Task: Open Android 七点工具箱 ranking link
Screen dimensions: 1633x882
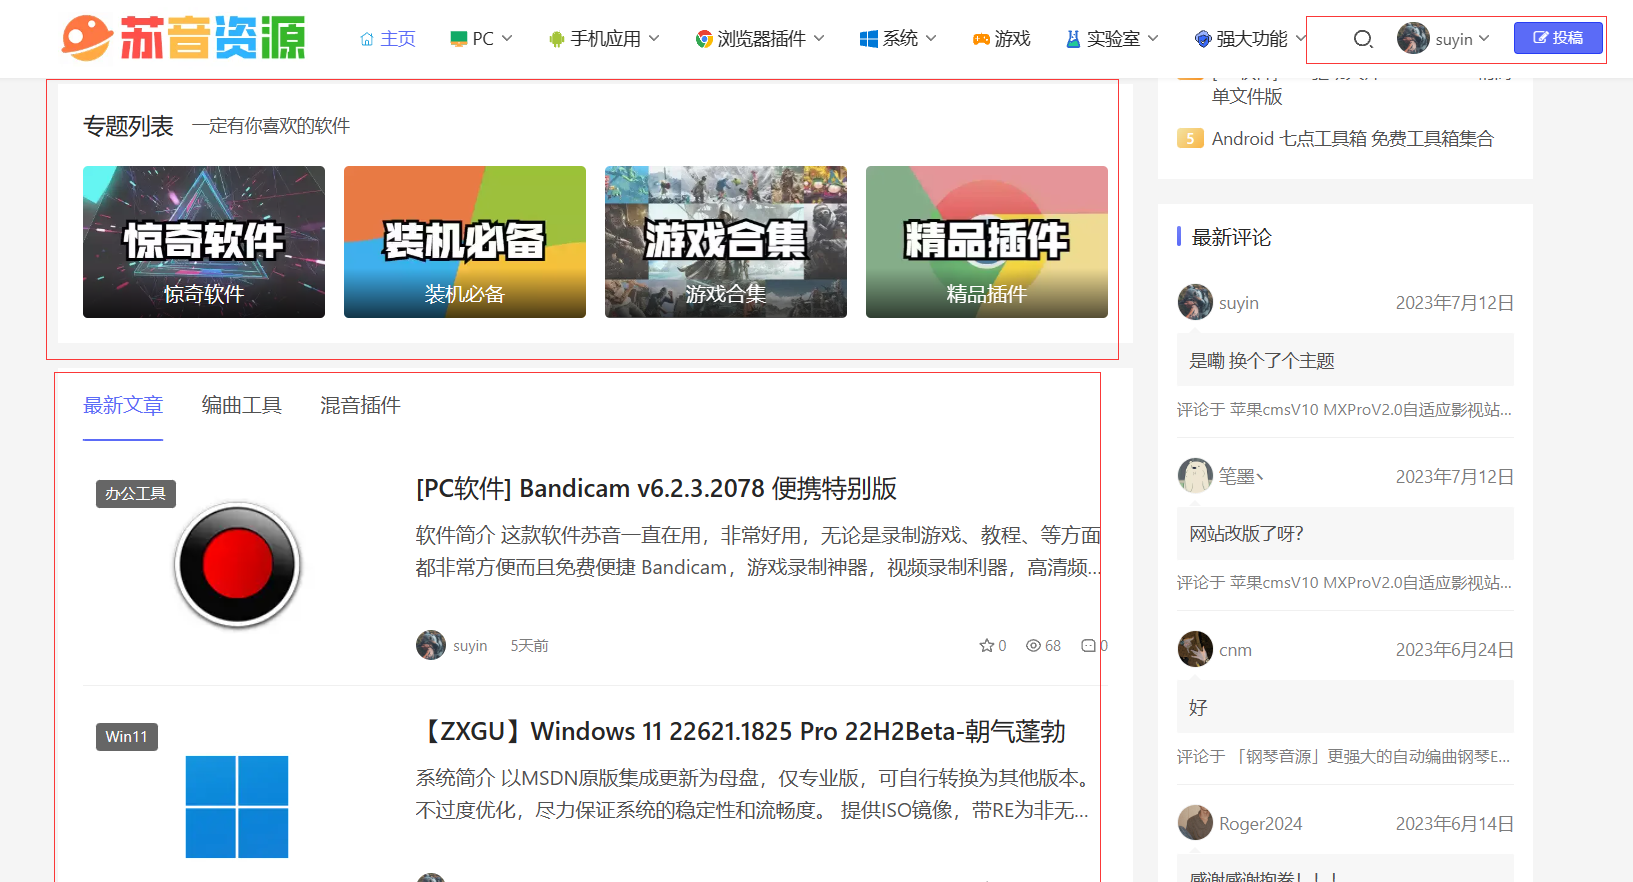Action: [1353, 139]
